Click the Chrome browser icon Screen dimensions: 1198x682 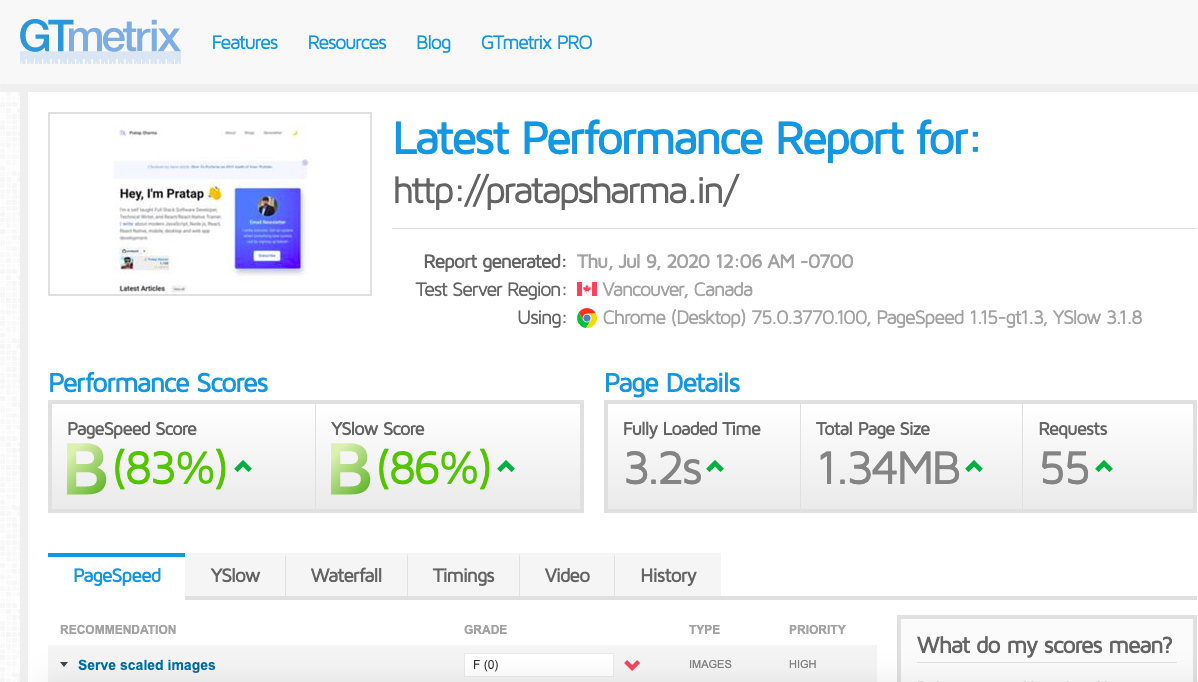point(587,318)
